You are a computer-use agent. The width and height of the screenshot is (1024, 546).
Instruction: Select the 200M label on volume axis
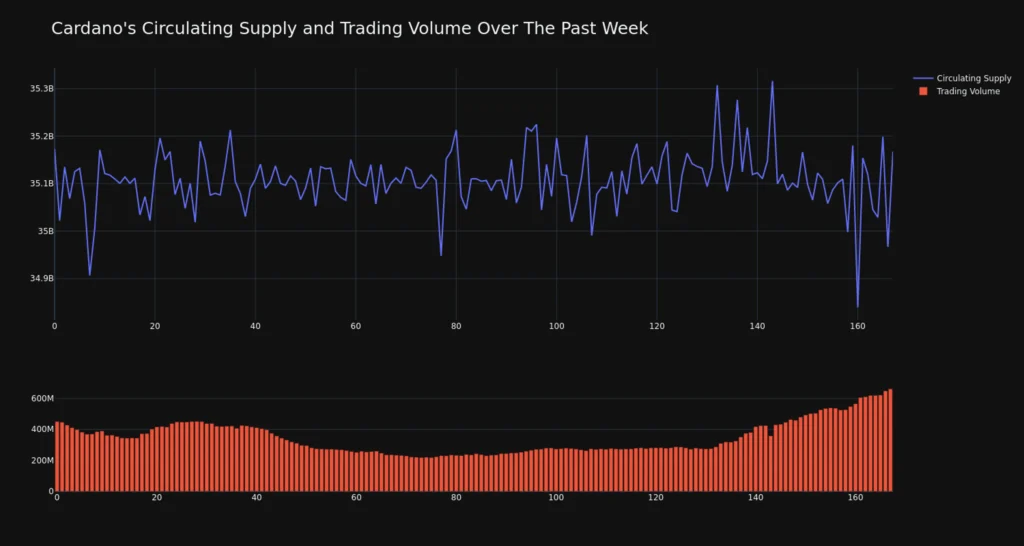(41, 461)
